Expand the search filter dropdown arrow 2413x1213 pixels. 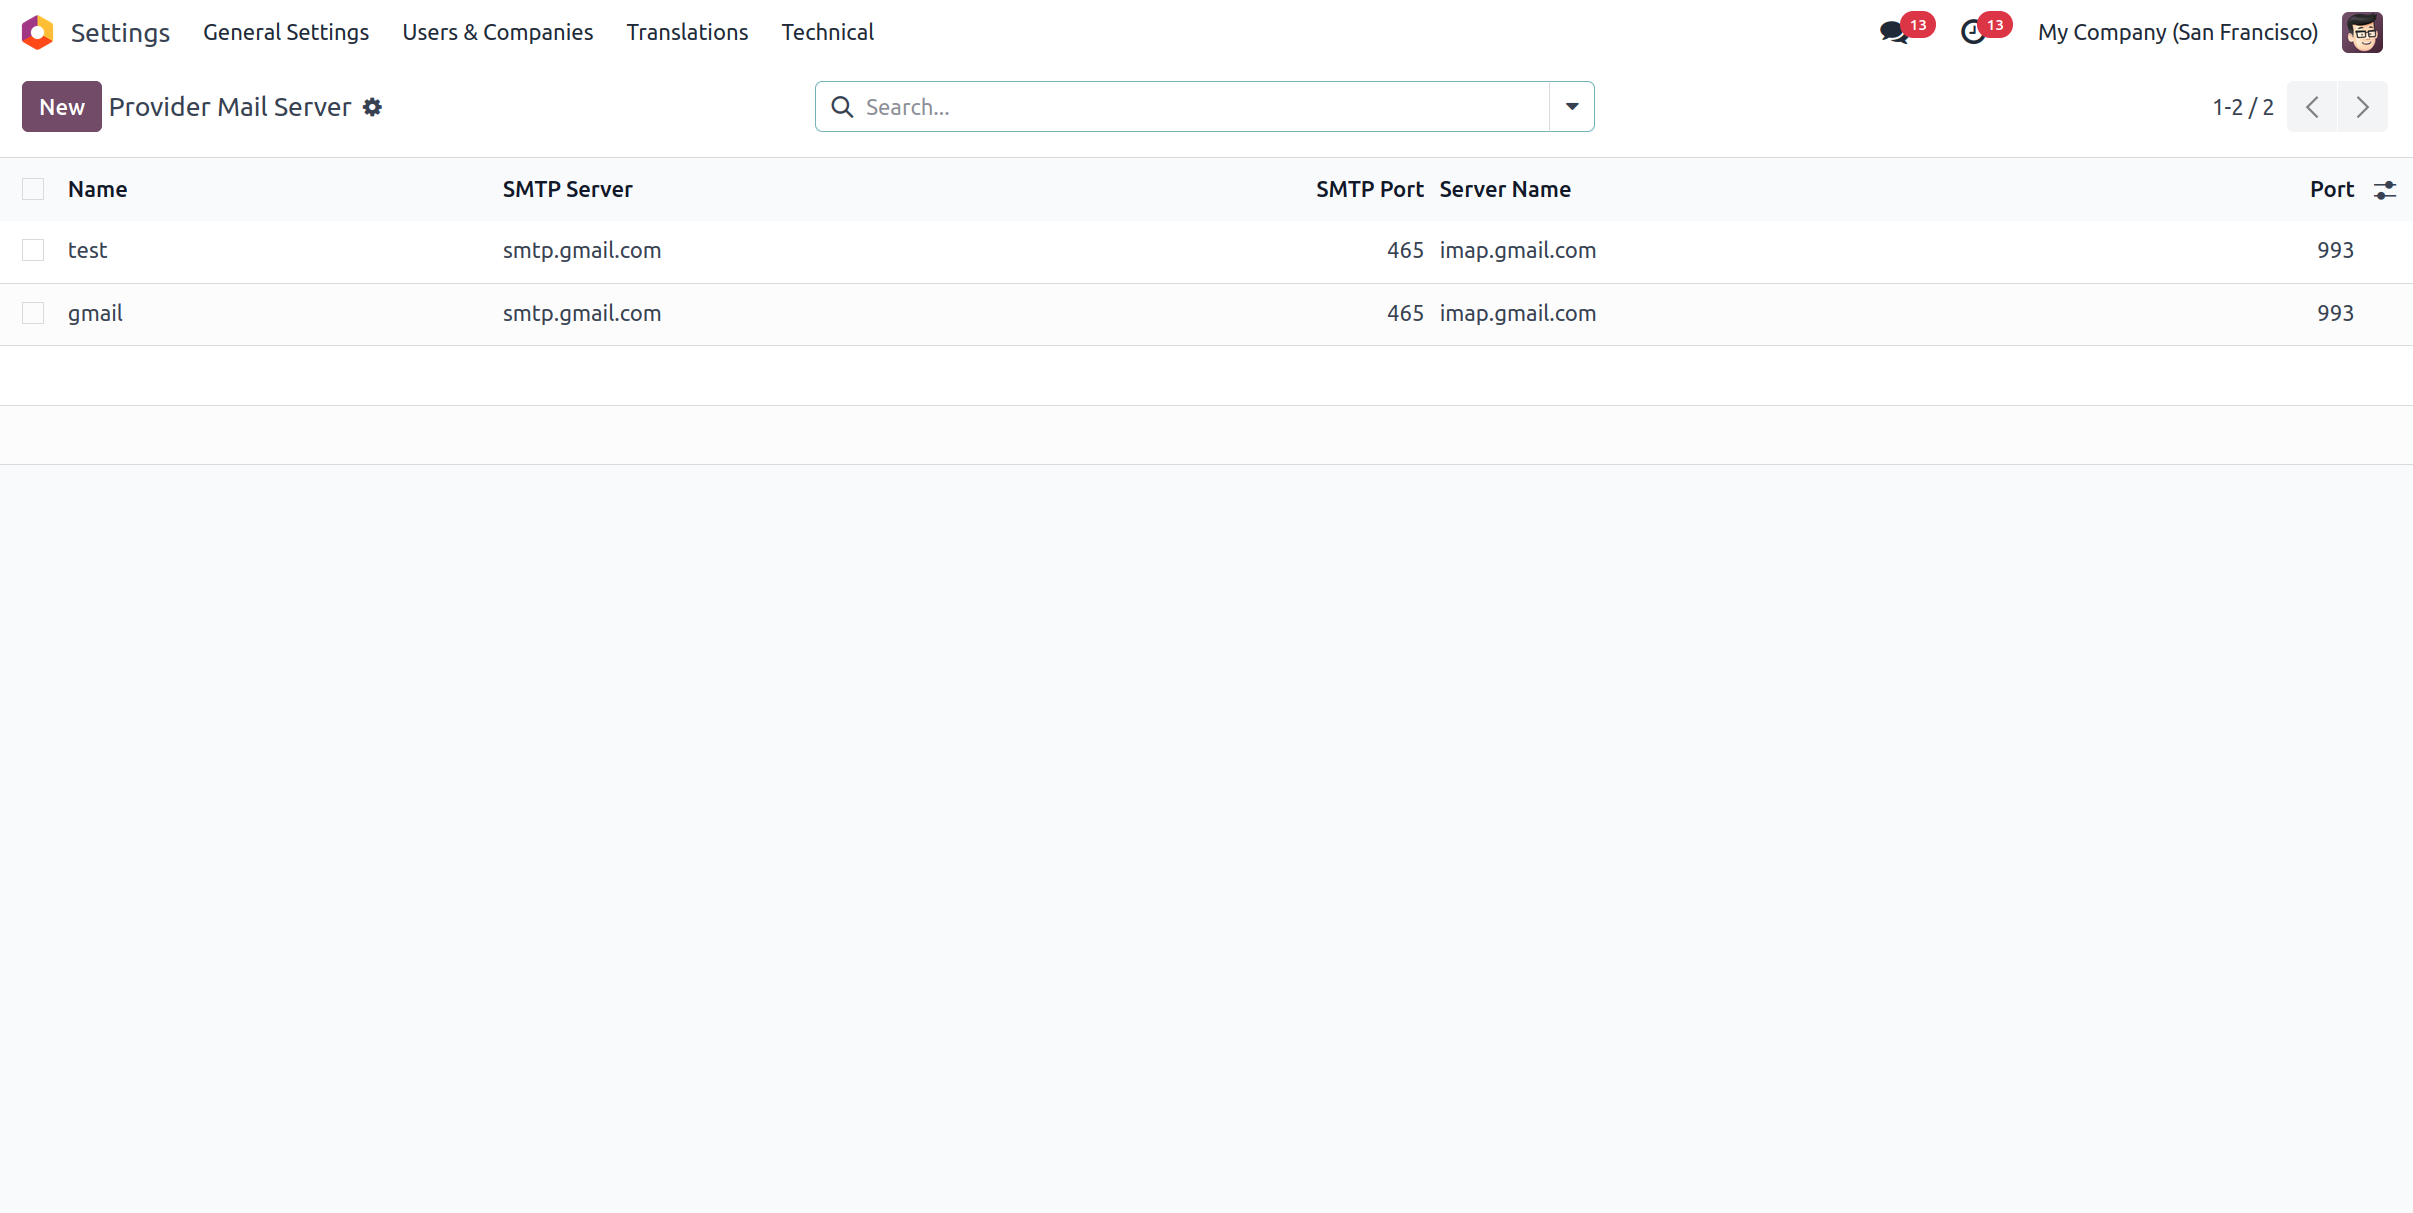1572,107
